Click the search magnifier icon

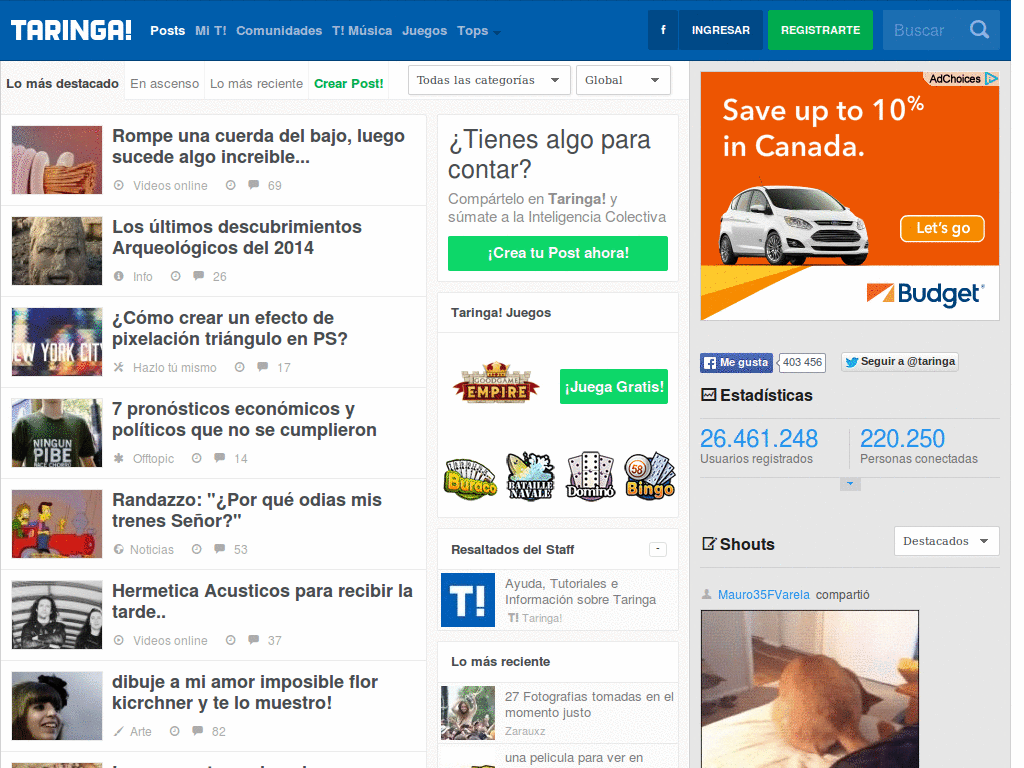pos(979,30)
